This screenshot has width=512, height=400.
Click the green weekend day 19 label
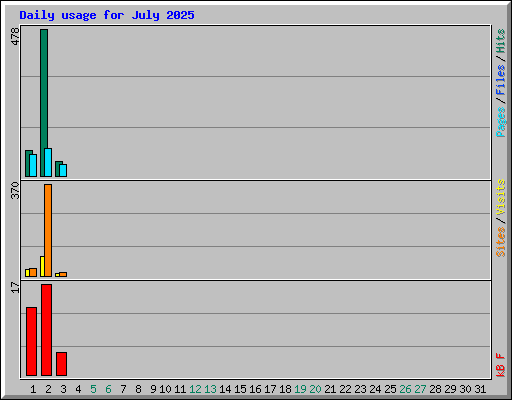[x=300, y=389]
